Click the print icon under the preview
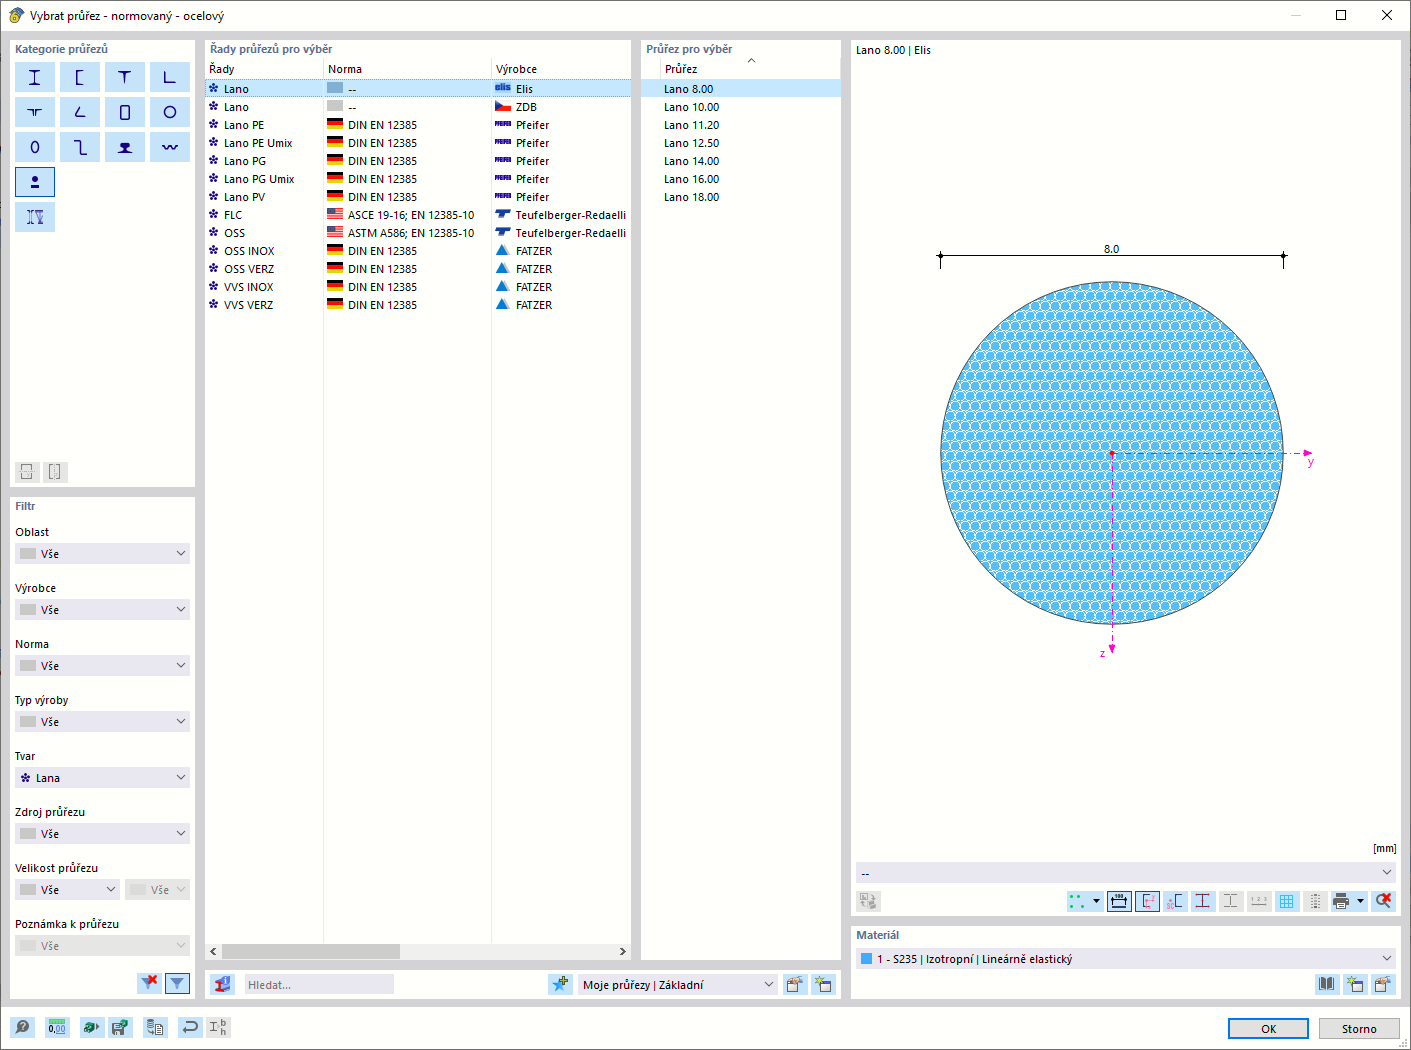The image size is (1411, 1050). coord(1342,901)
